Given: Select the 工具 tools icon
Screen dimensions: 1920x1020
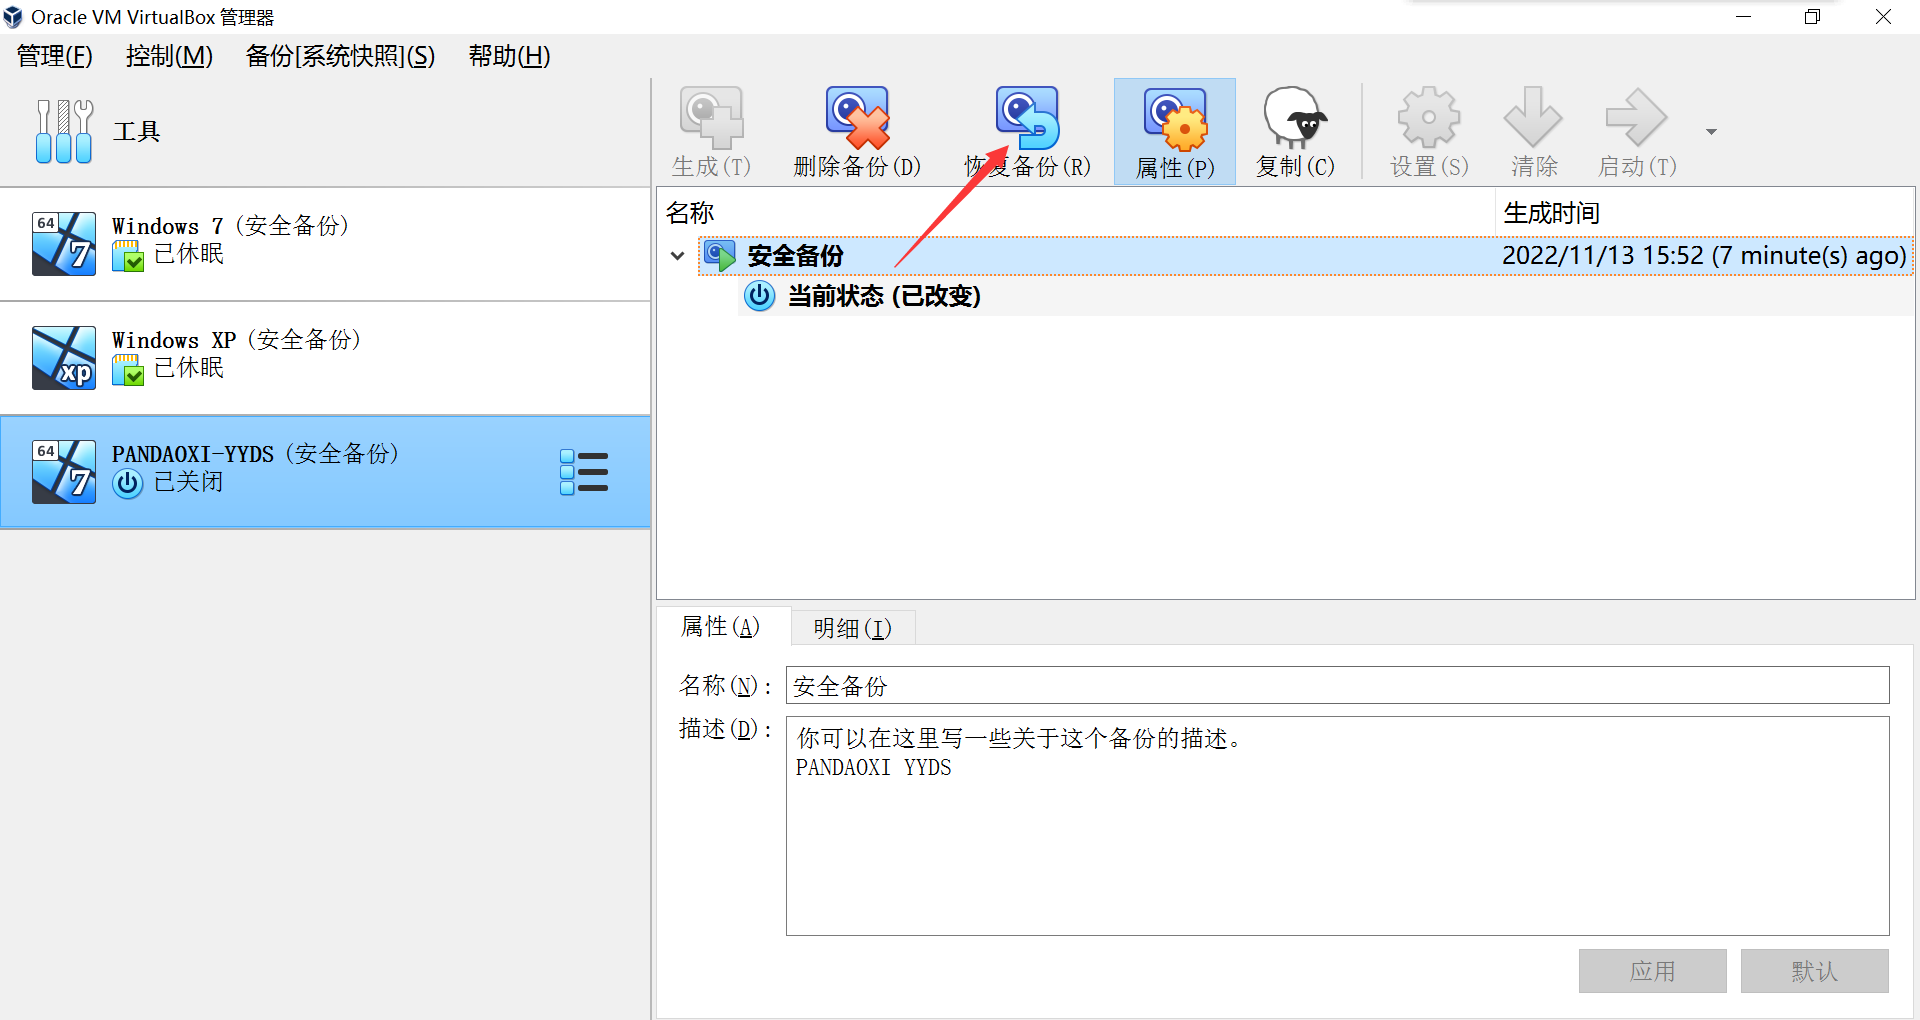Looking at the screenshot, I should click(x=64, y=131).
